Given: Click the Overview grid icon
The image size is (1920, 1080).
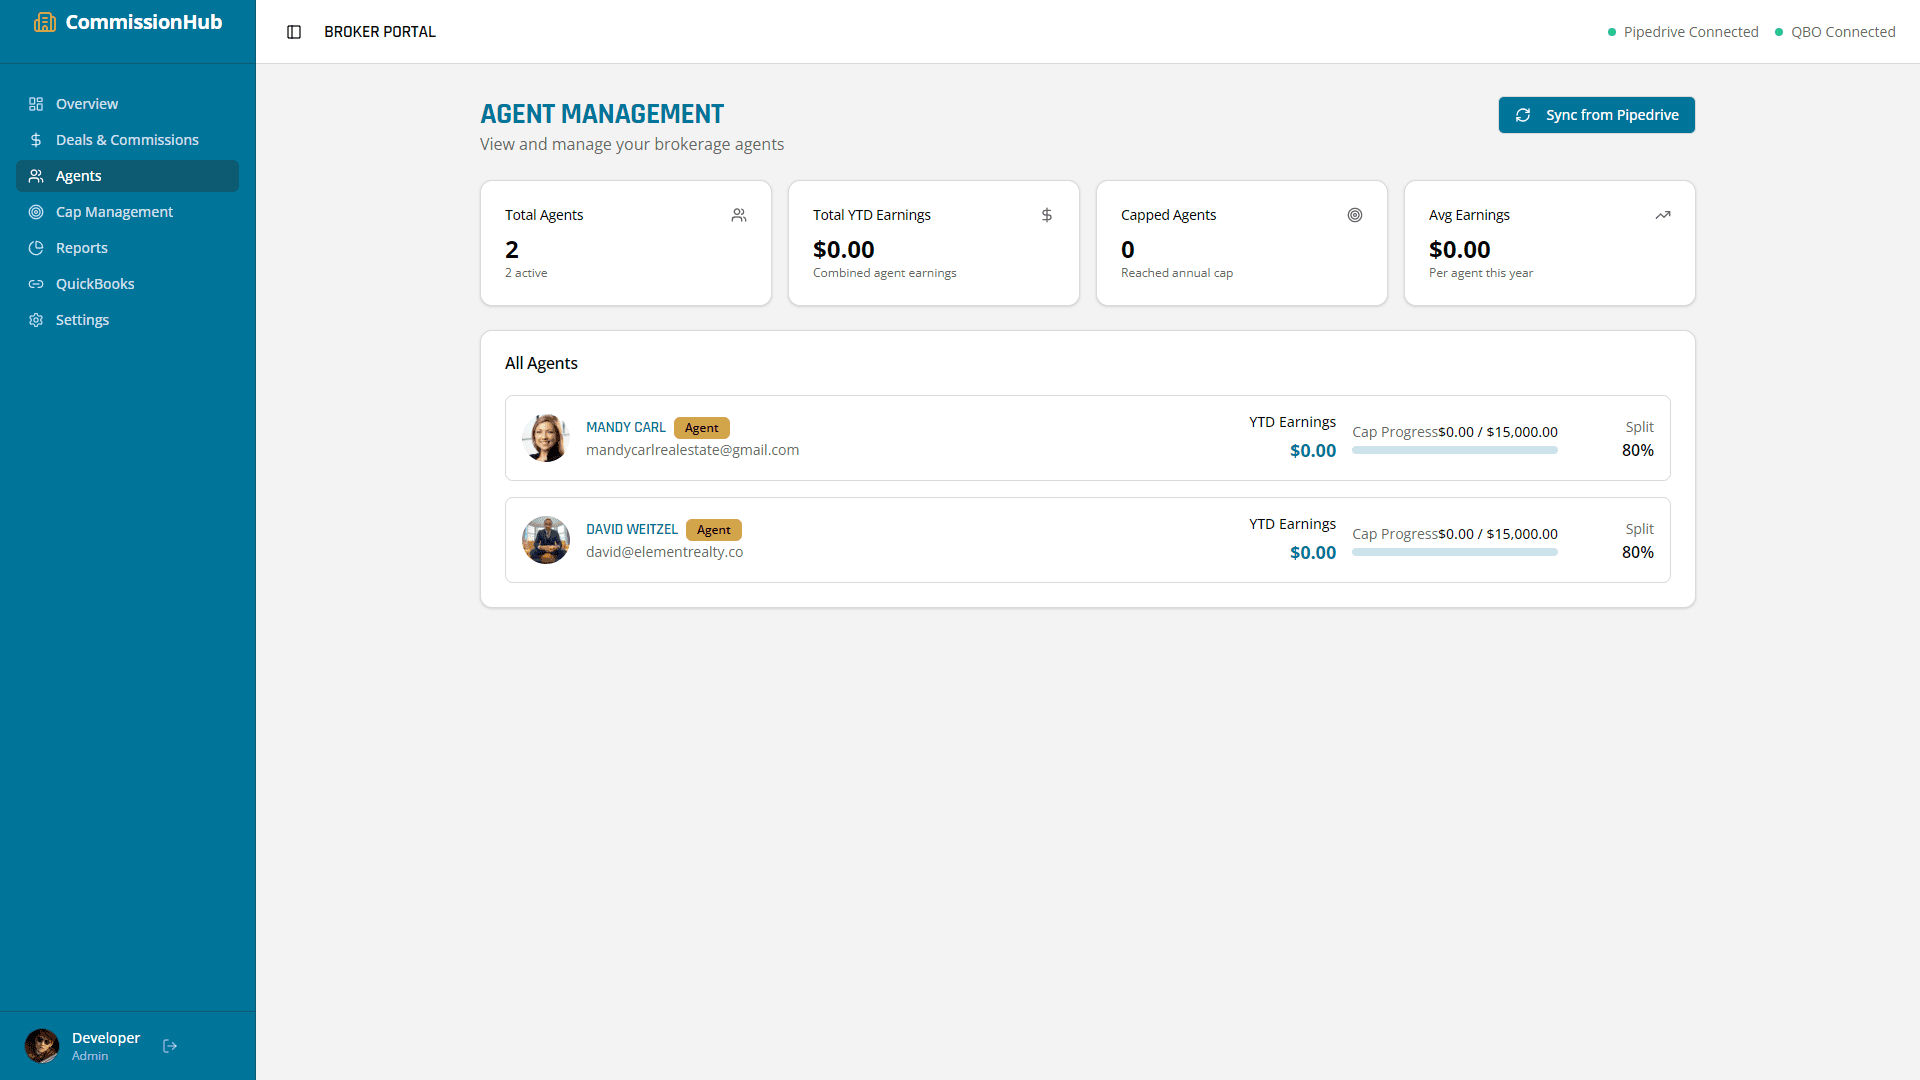Looking at the screenshot, I should tap(36, 104).
